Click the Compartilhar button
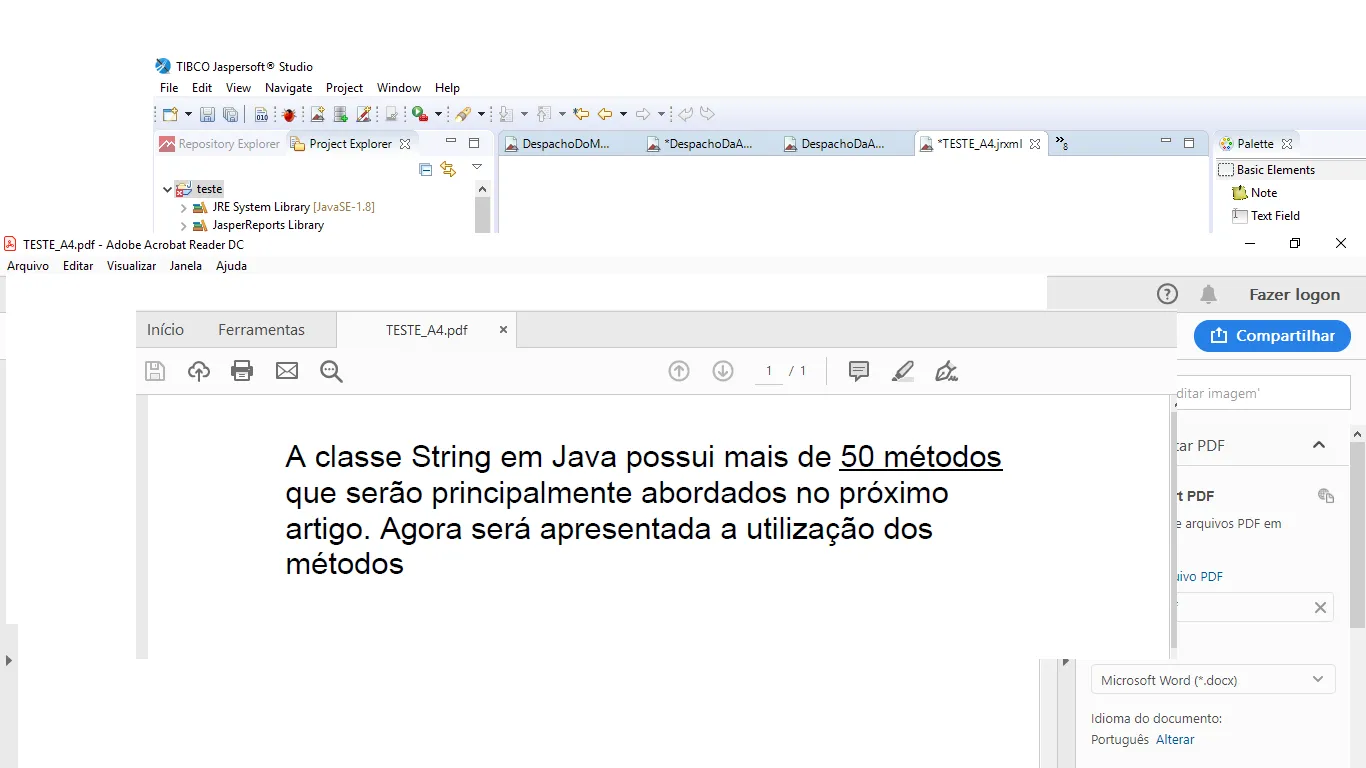 [1272, 336]
